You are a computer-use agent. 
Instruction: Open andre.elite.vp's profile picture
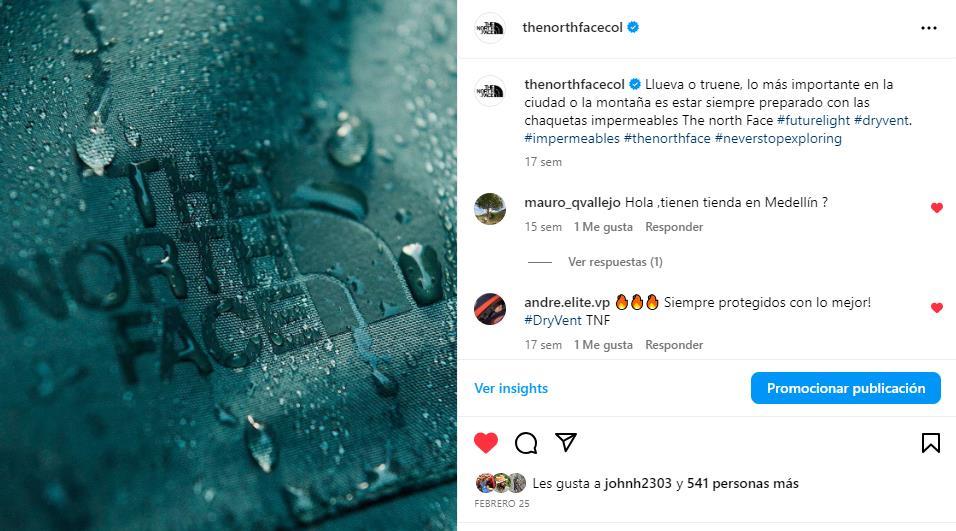[490, 309]
